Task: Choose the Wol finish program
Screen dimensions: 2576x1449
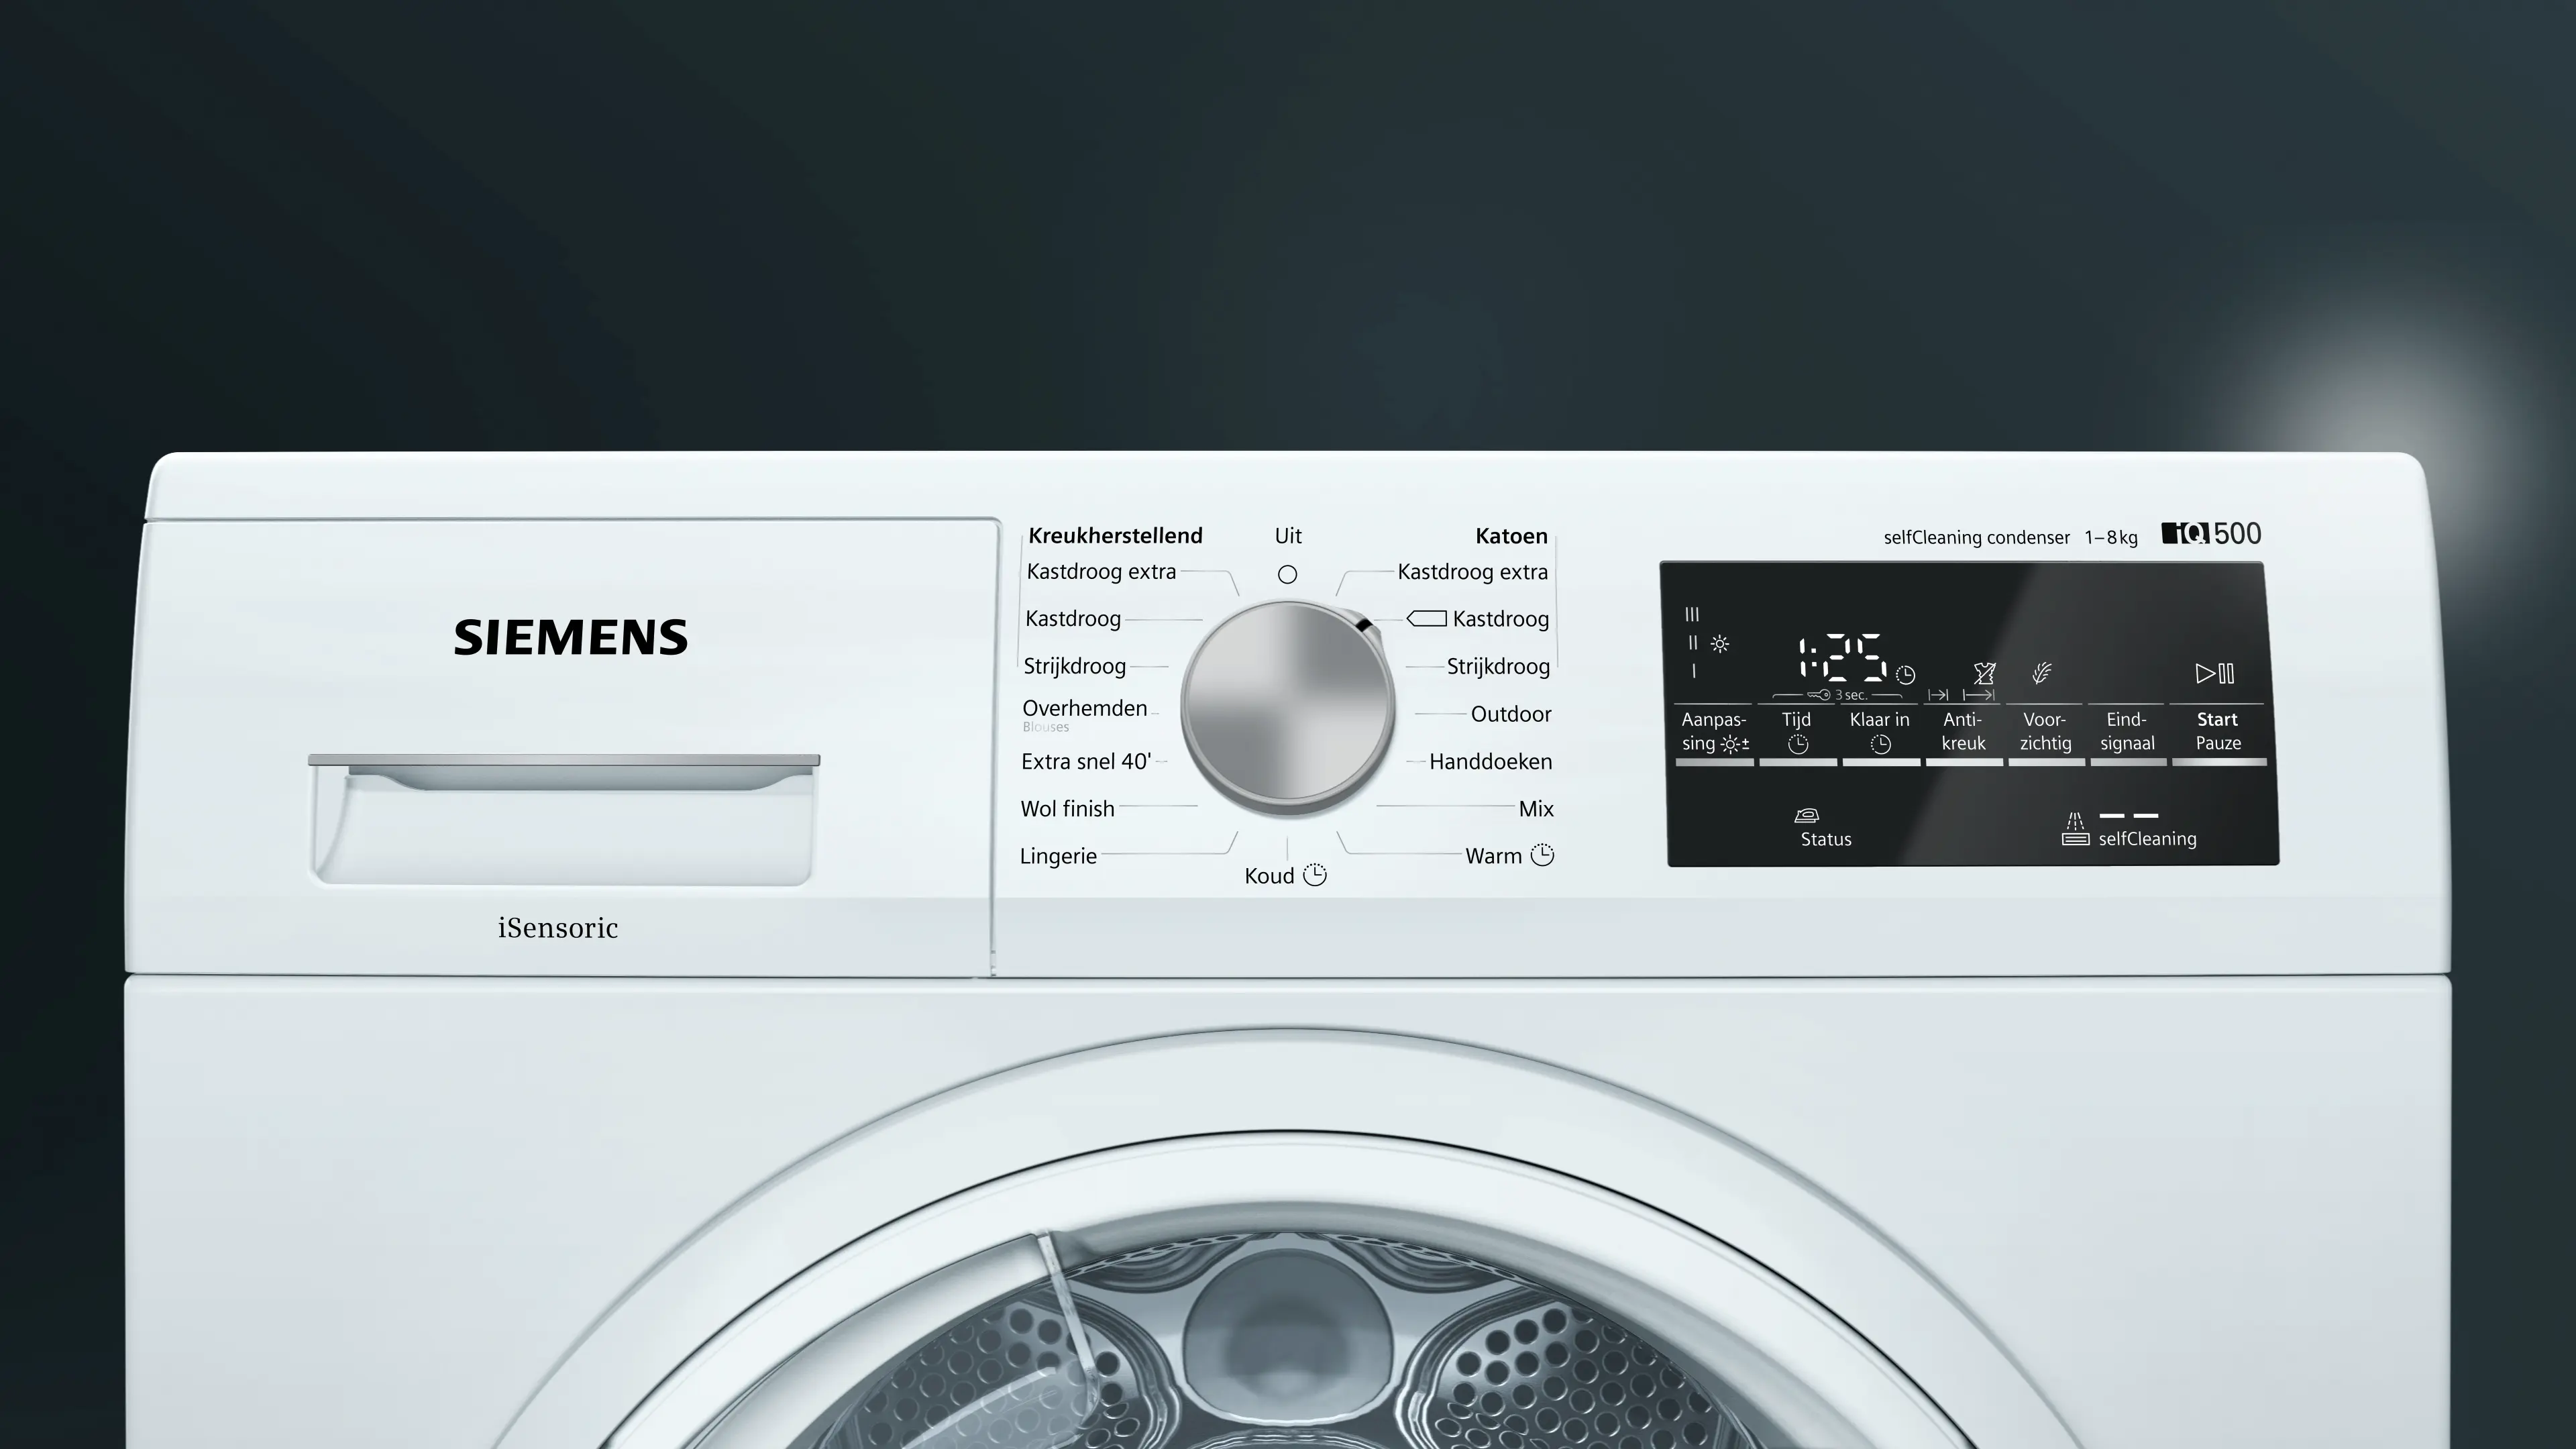Action: point(1067,809)
